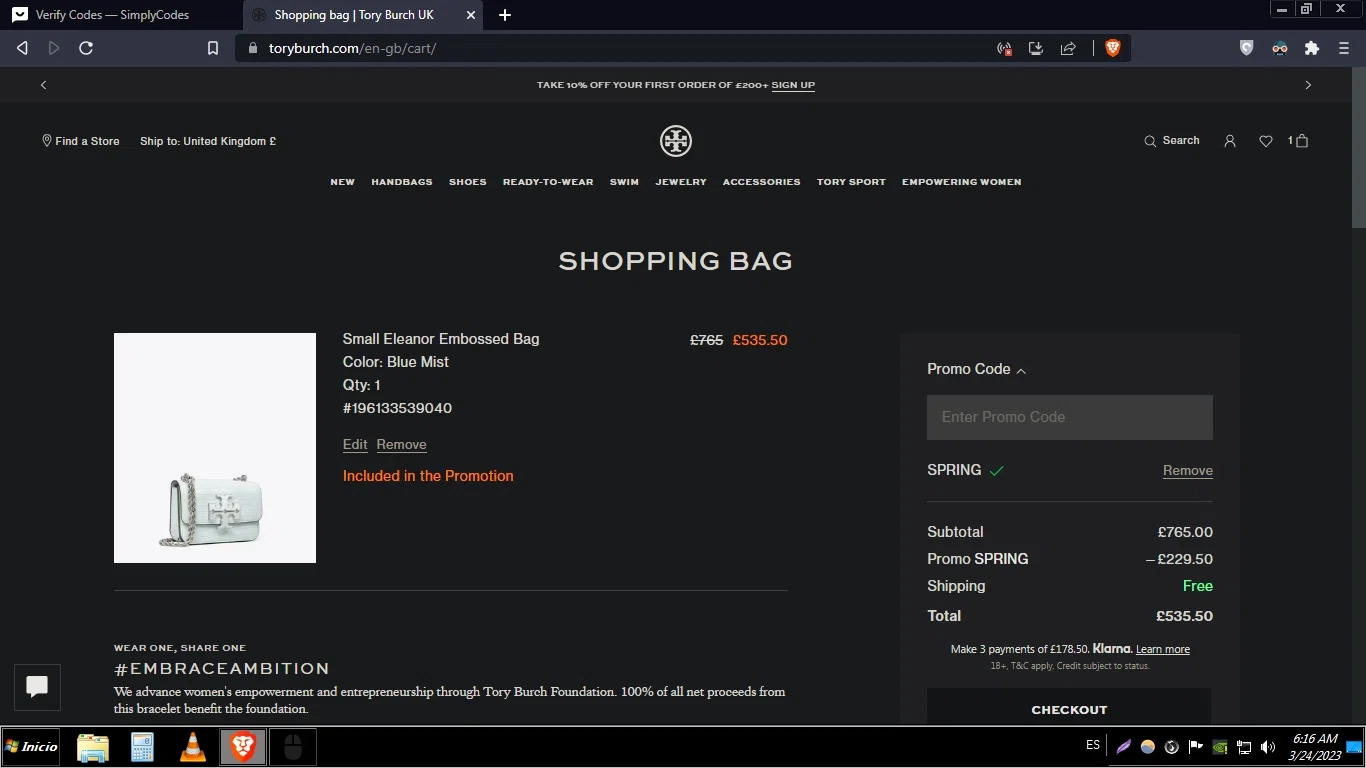Open a new browser tab
Image resolution: width=1366 pixels, height=768 pixels.
pyautogui.click(x=505, y=15)
